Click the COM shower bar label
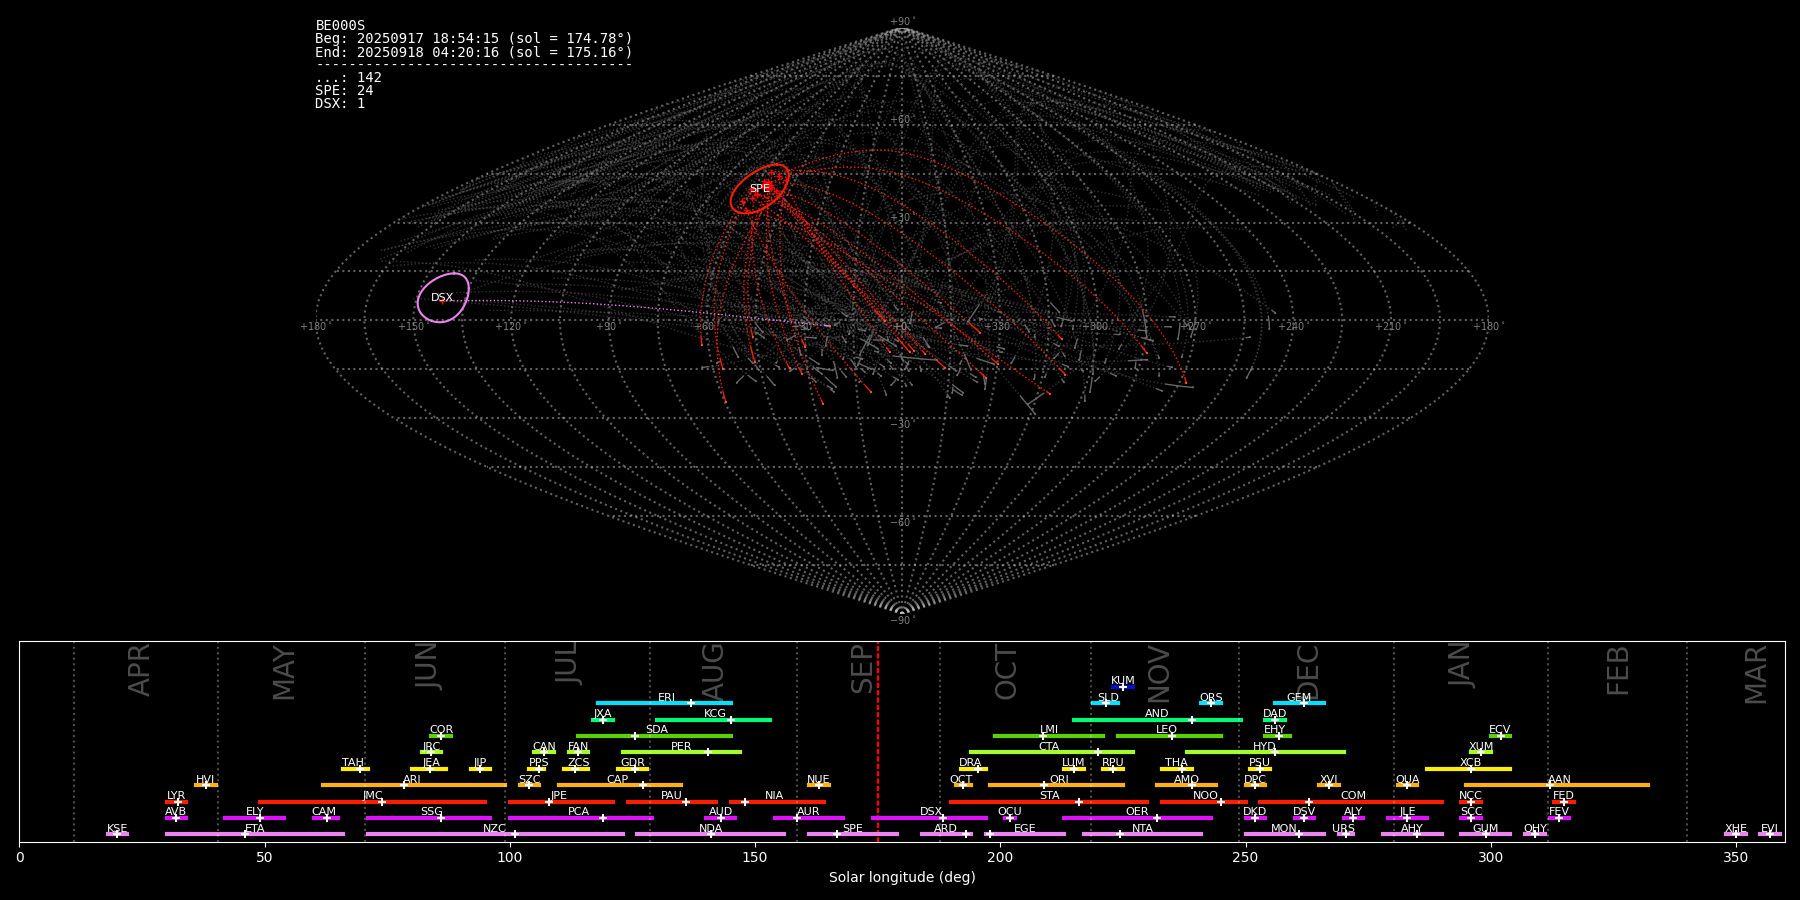 pyautogui.click(x=1353, y=796)
